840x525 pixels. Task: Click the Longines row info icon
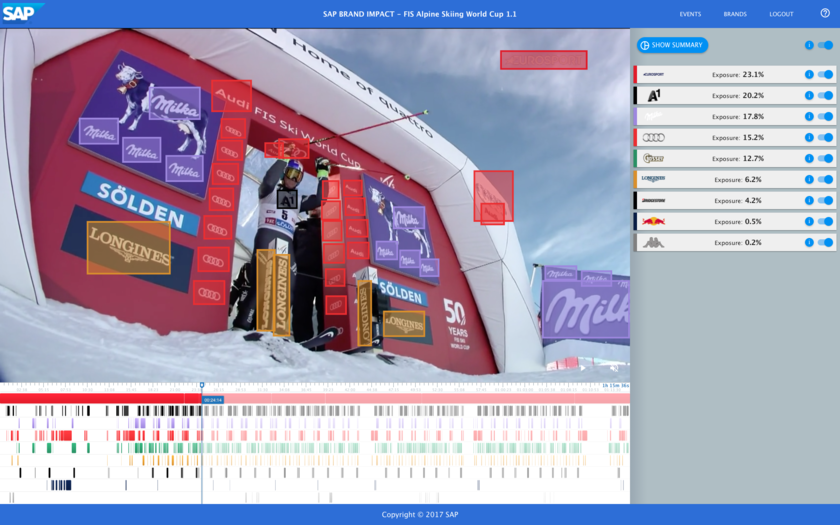809,179
